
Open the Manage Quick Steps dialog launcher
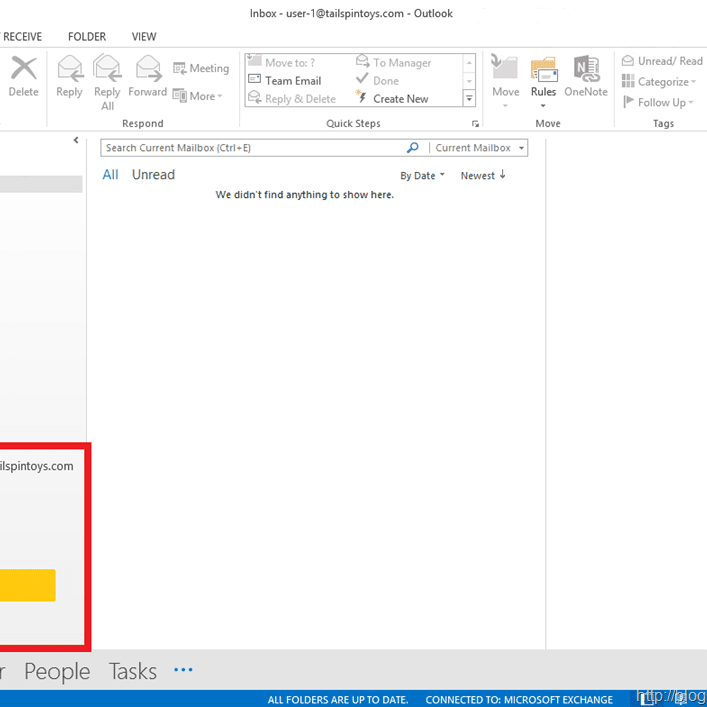click(475, 124)
